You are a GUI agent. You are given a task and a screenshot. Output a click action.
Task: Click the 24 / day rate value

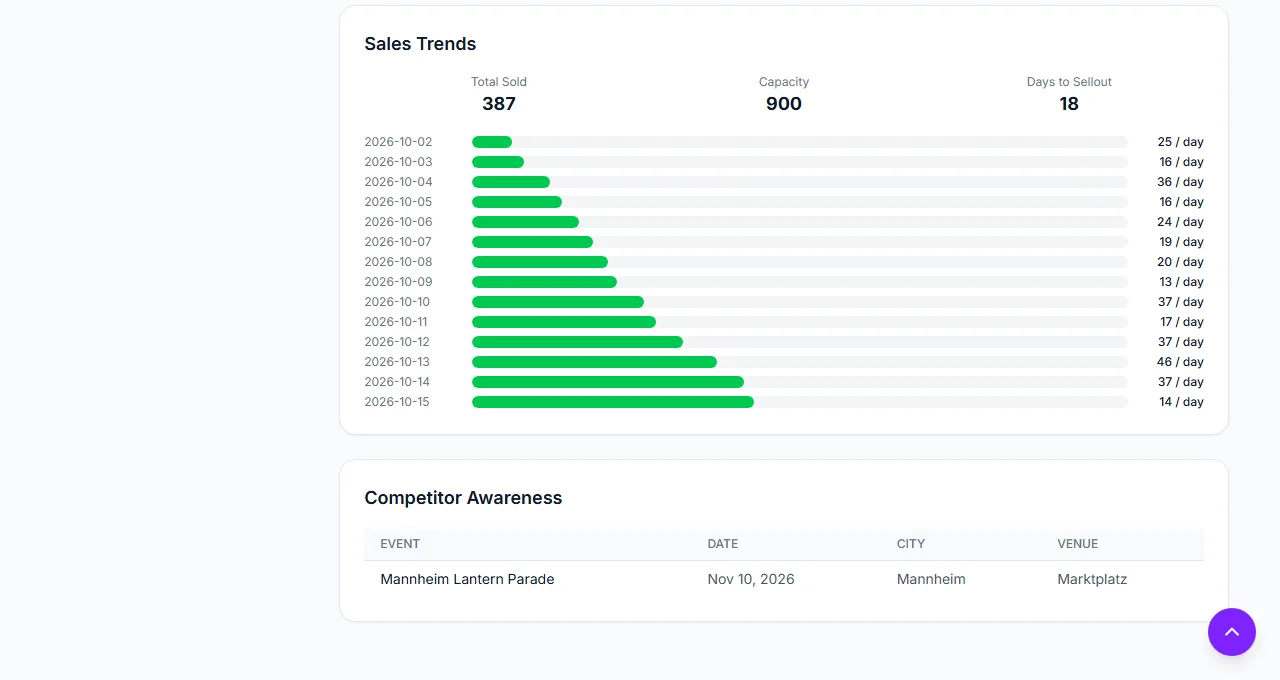coord(1181,222)
